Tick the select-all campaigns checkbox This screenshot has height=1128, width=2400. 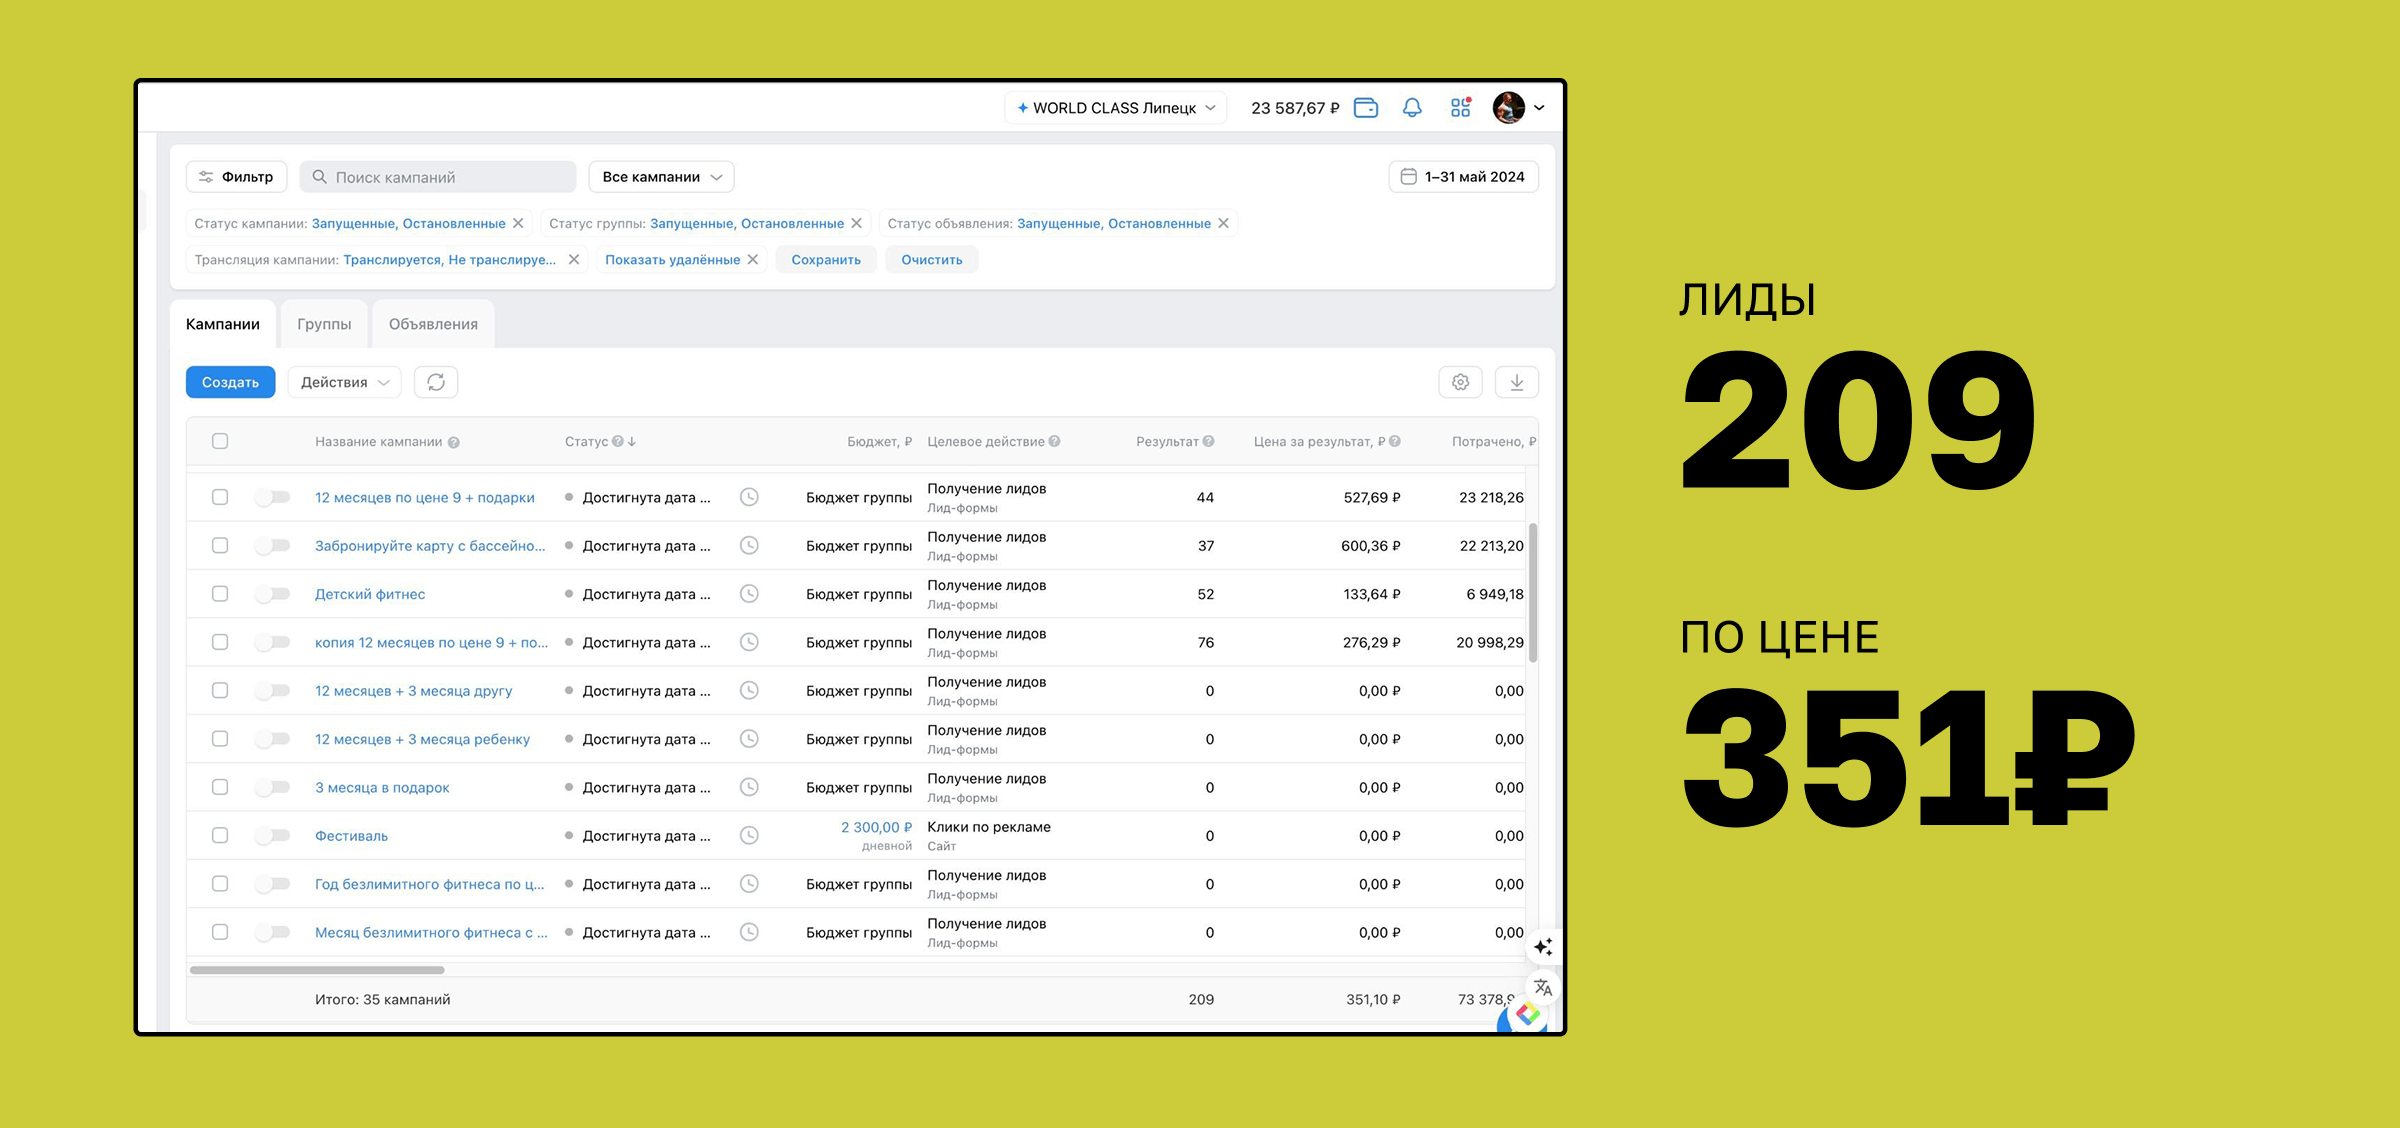tap(220, 441)
